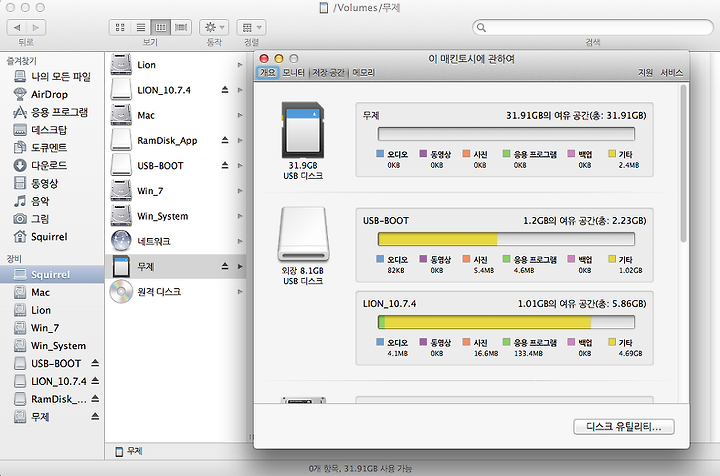Expand 무제 row disclosure arrow
The width and height of the screenshot is (720, 476).
pos(240,267)
